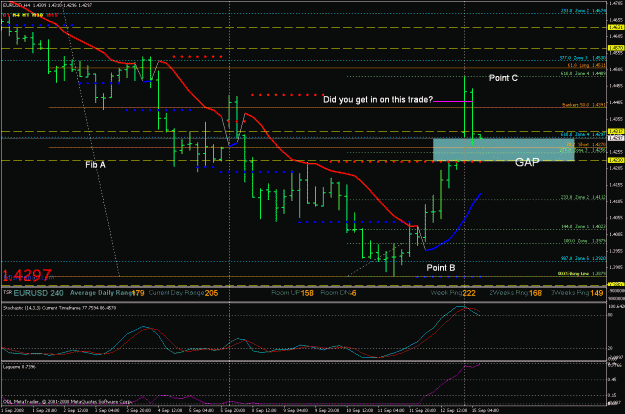This screenshot has width=625, height=414.
Task: Click the "Did you get in on this trade?" annotation
Action: pos(377,100)
